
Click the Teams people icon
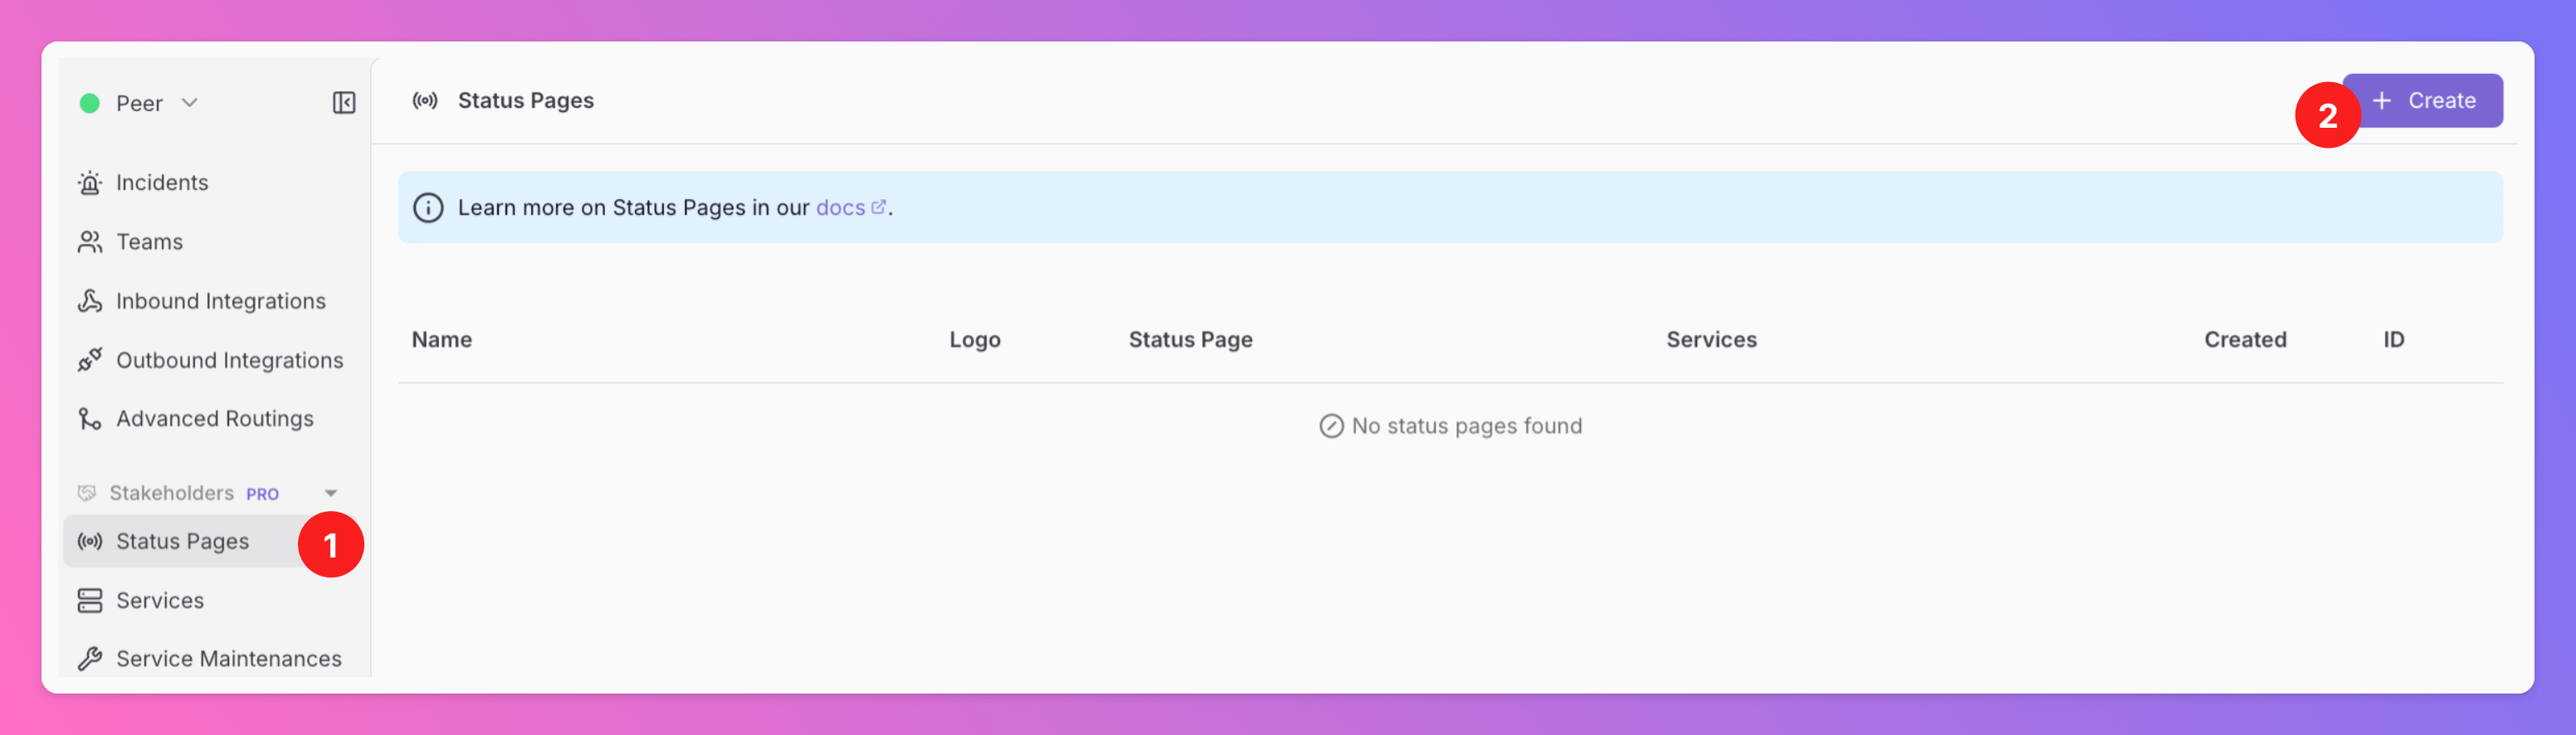click(90, 242)
